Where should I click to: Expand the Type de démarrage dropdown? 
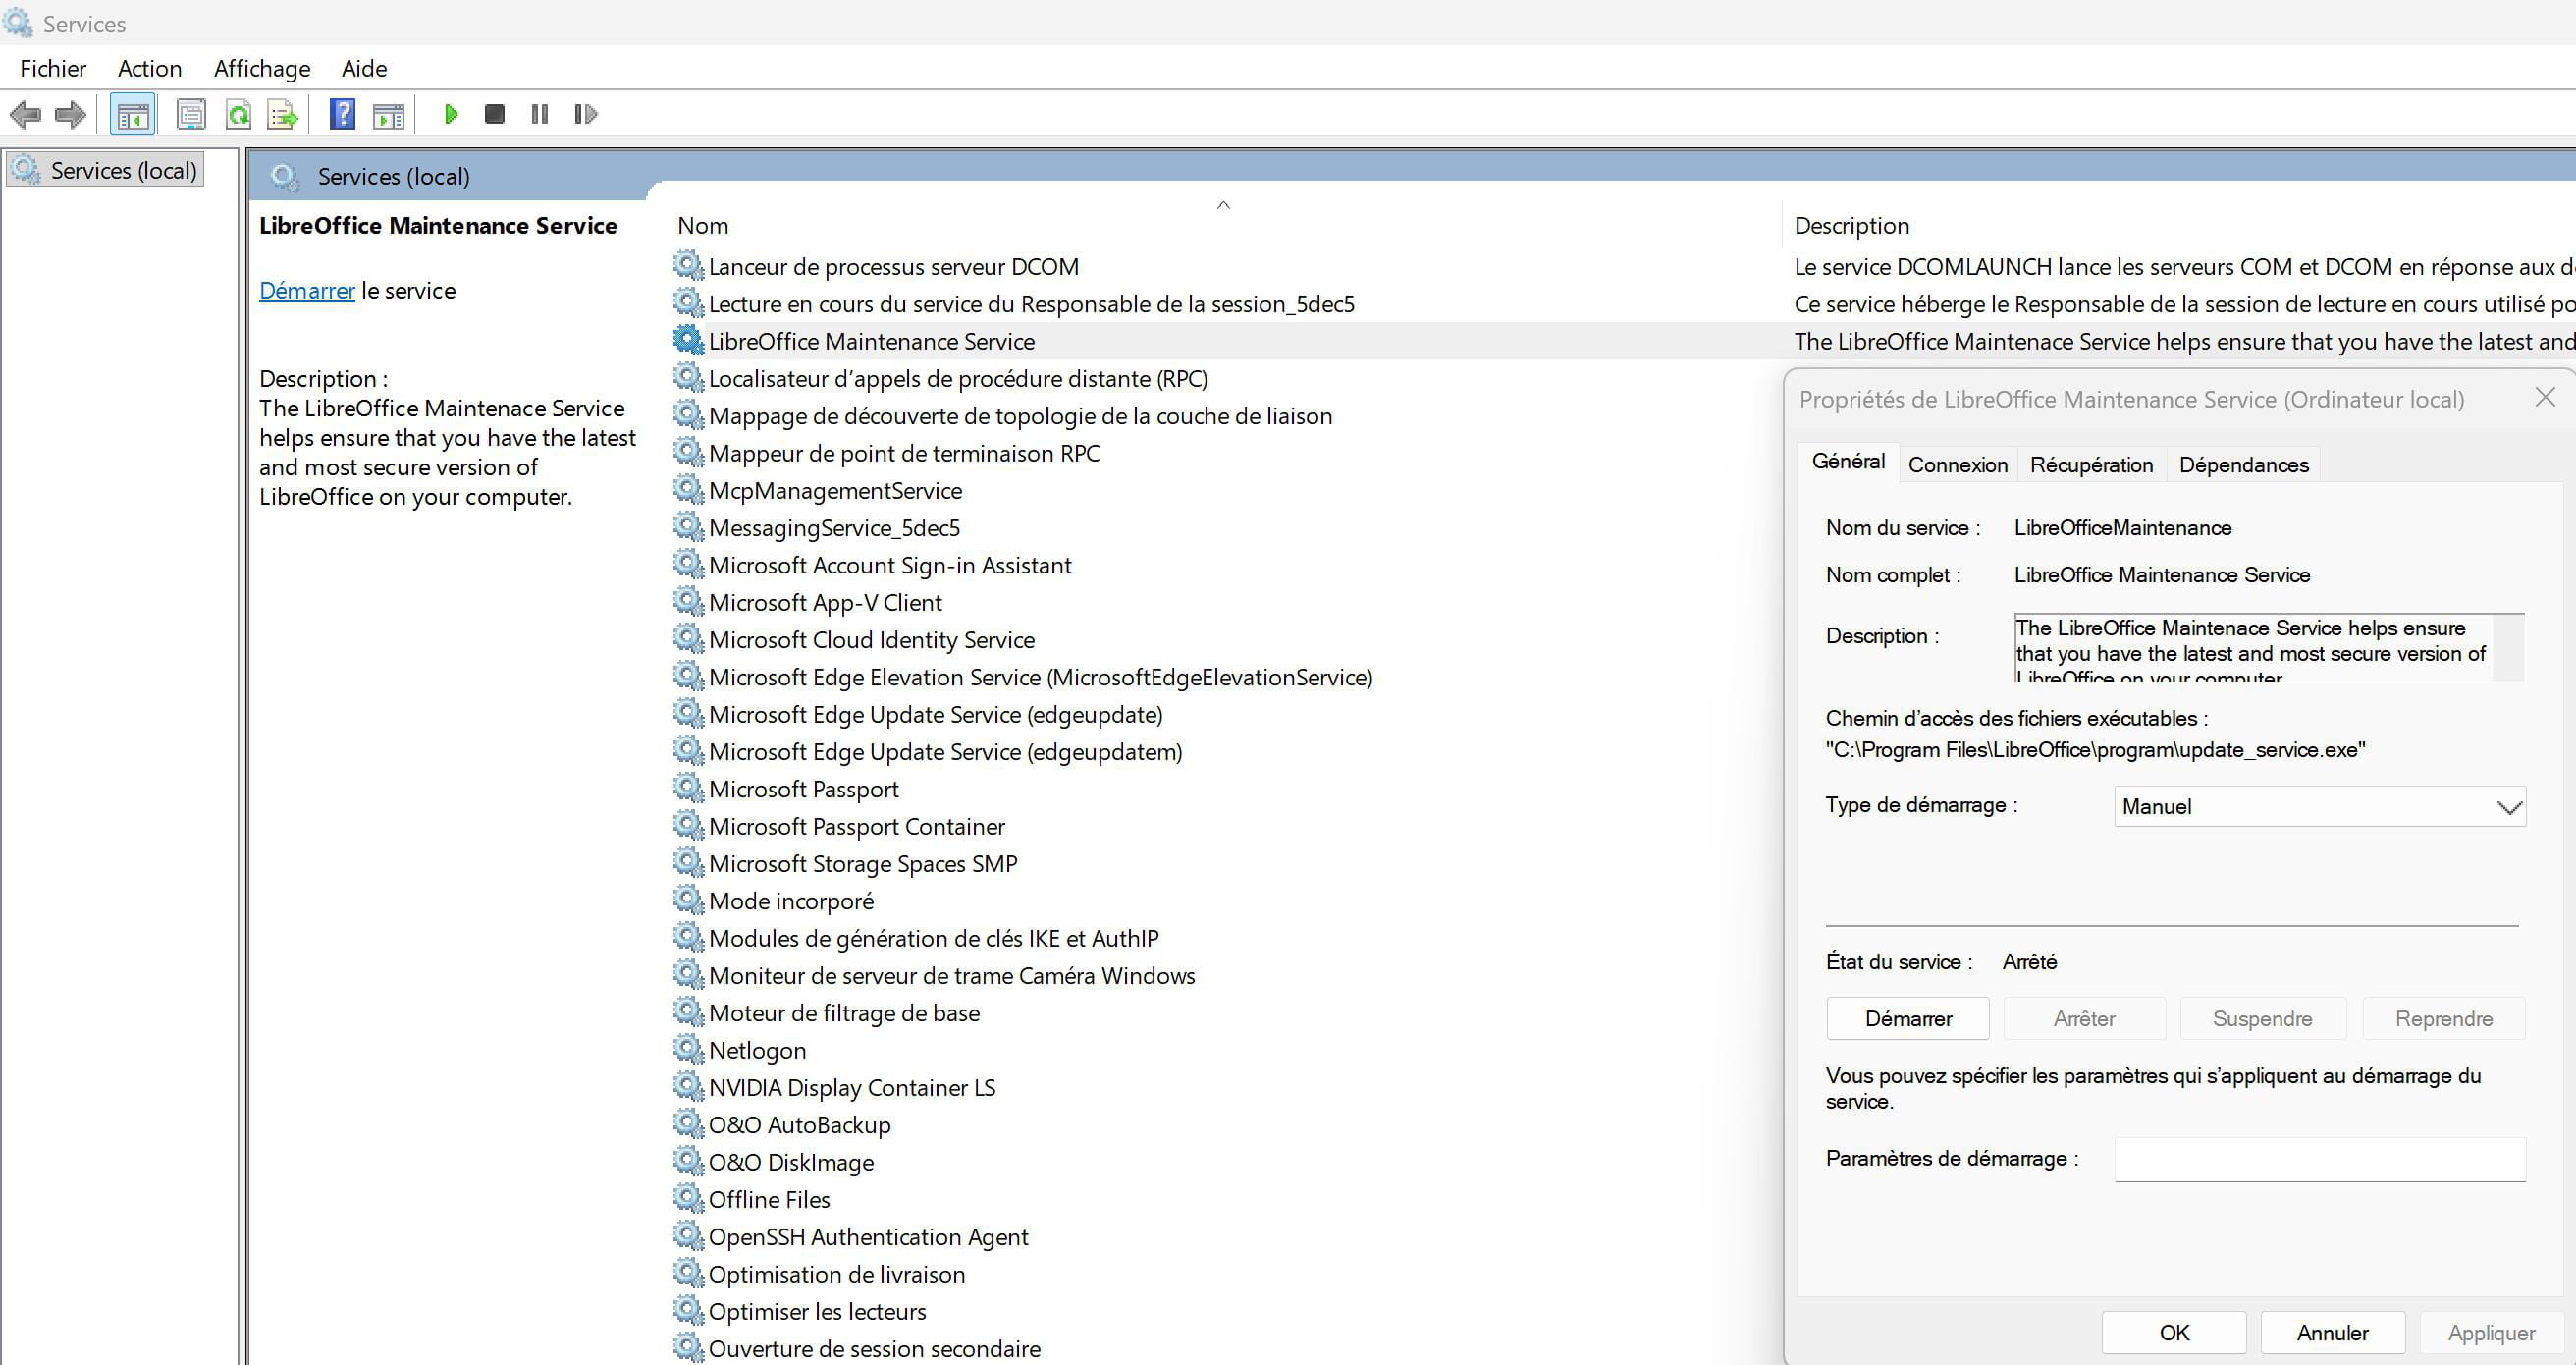pyautogui.click(x=2319, y=807)
